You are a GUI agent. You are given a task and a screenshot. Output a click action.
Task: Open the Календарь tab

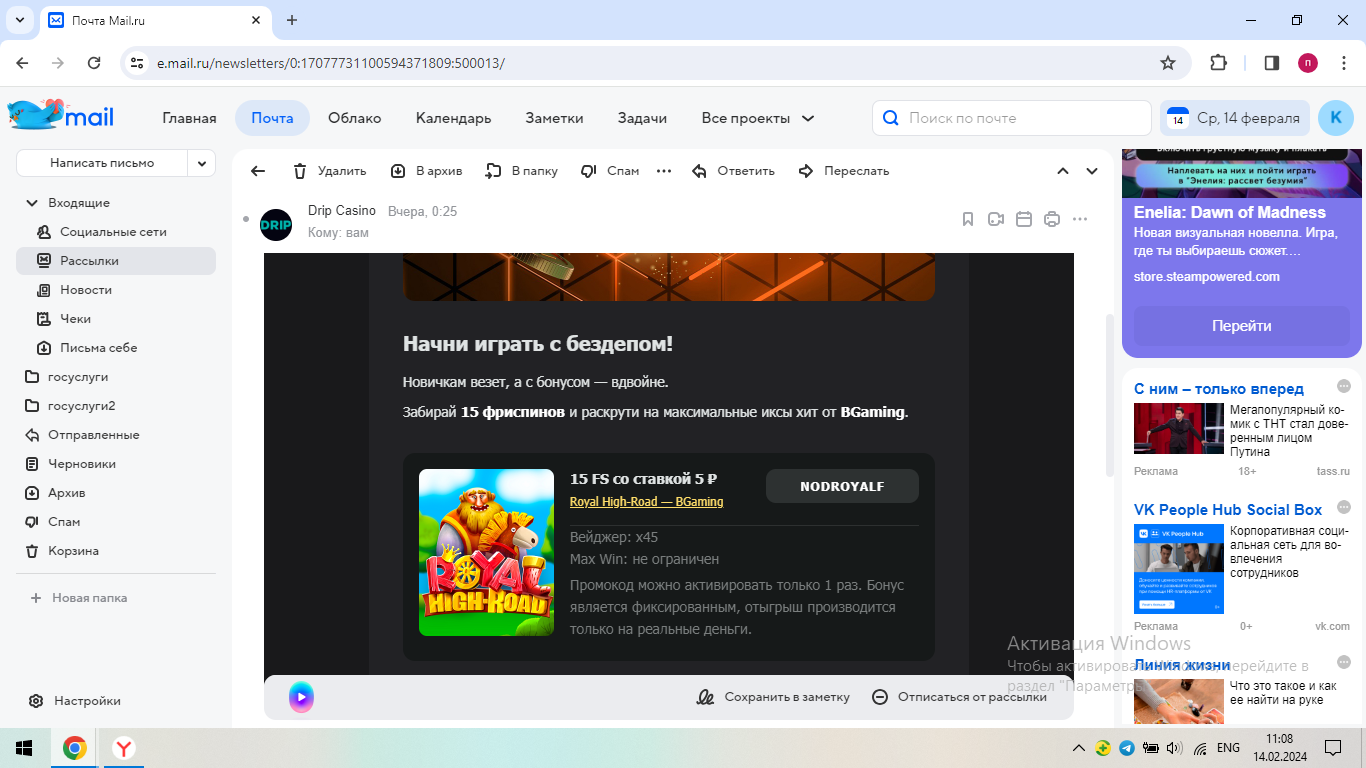coord(453,118)
